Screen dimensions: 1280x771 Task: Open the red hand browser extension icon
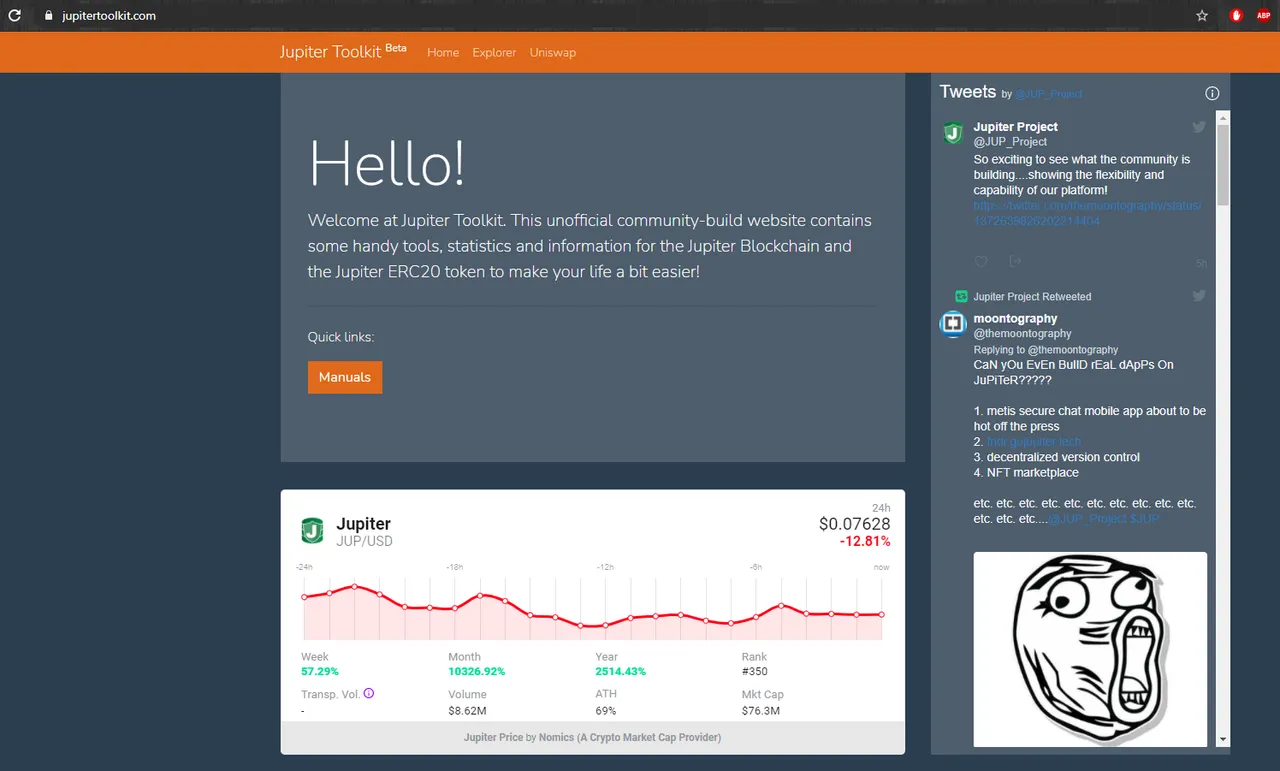pyautogui.click(x=1236, y=16)
